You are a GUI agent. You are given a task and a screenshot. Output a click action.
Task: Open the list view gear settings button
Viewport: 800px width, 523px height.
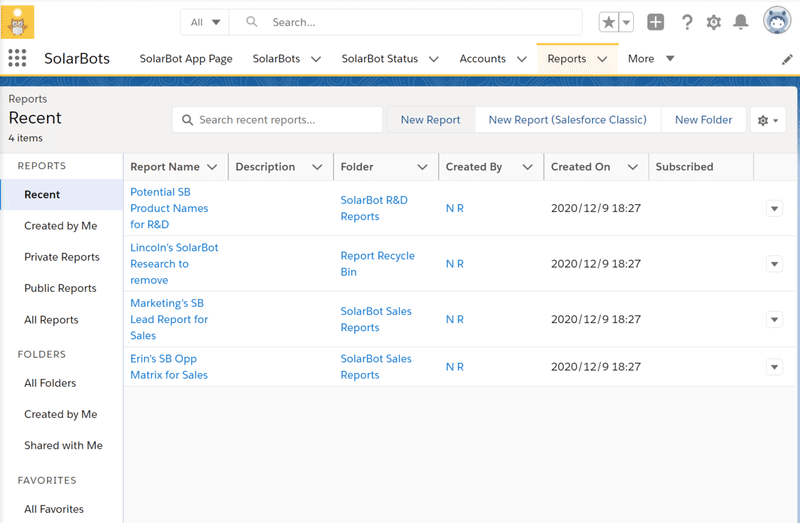tap(768, 120)
